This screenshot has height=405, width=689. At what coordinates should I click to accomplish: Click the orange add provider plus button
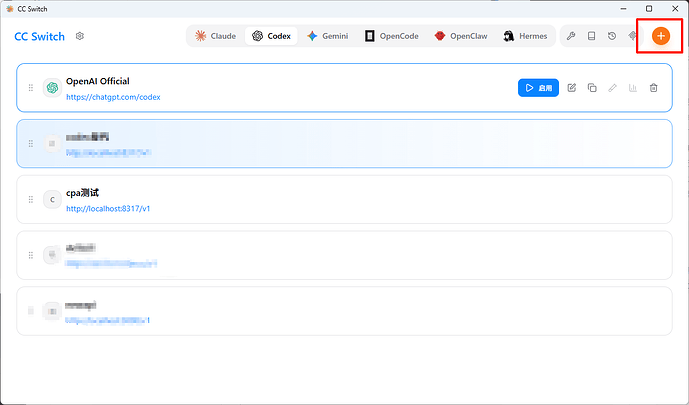coord(660,36)
